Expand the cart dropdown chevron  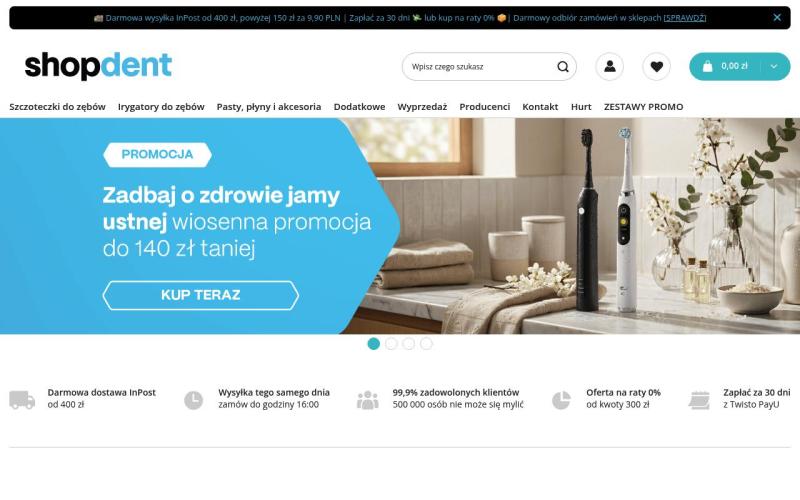(x=774, y=66)
